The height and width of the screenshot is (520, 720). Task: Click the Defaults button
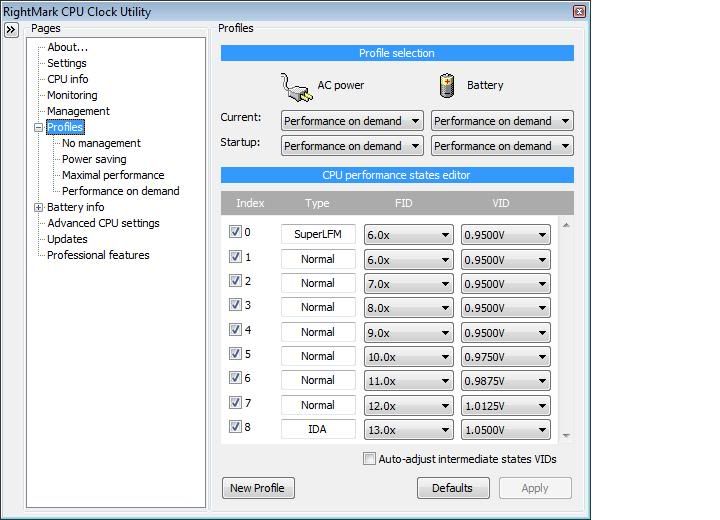[x=453, y=488]
